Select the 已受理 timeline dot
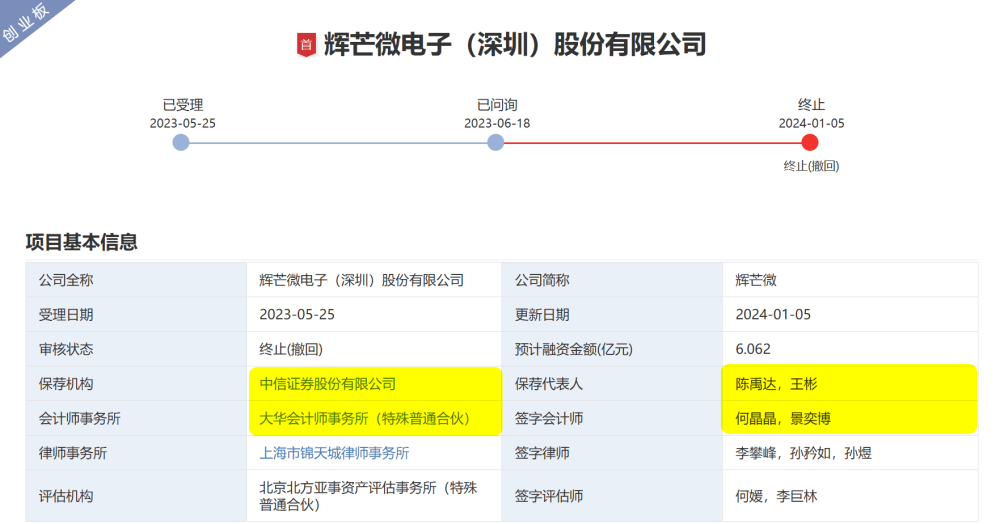Image resolution: width=1000 pixels, height=524 pixels. pyautogui.click(x=181, y=143)
